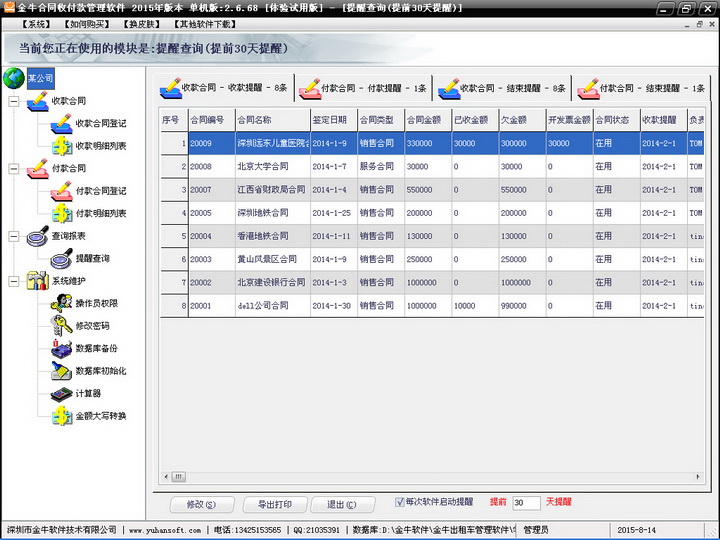
Task: Open 提醒查询 via its magnifier icon
Action: pyautogui.click(x=62, y=259)
